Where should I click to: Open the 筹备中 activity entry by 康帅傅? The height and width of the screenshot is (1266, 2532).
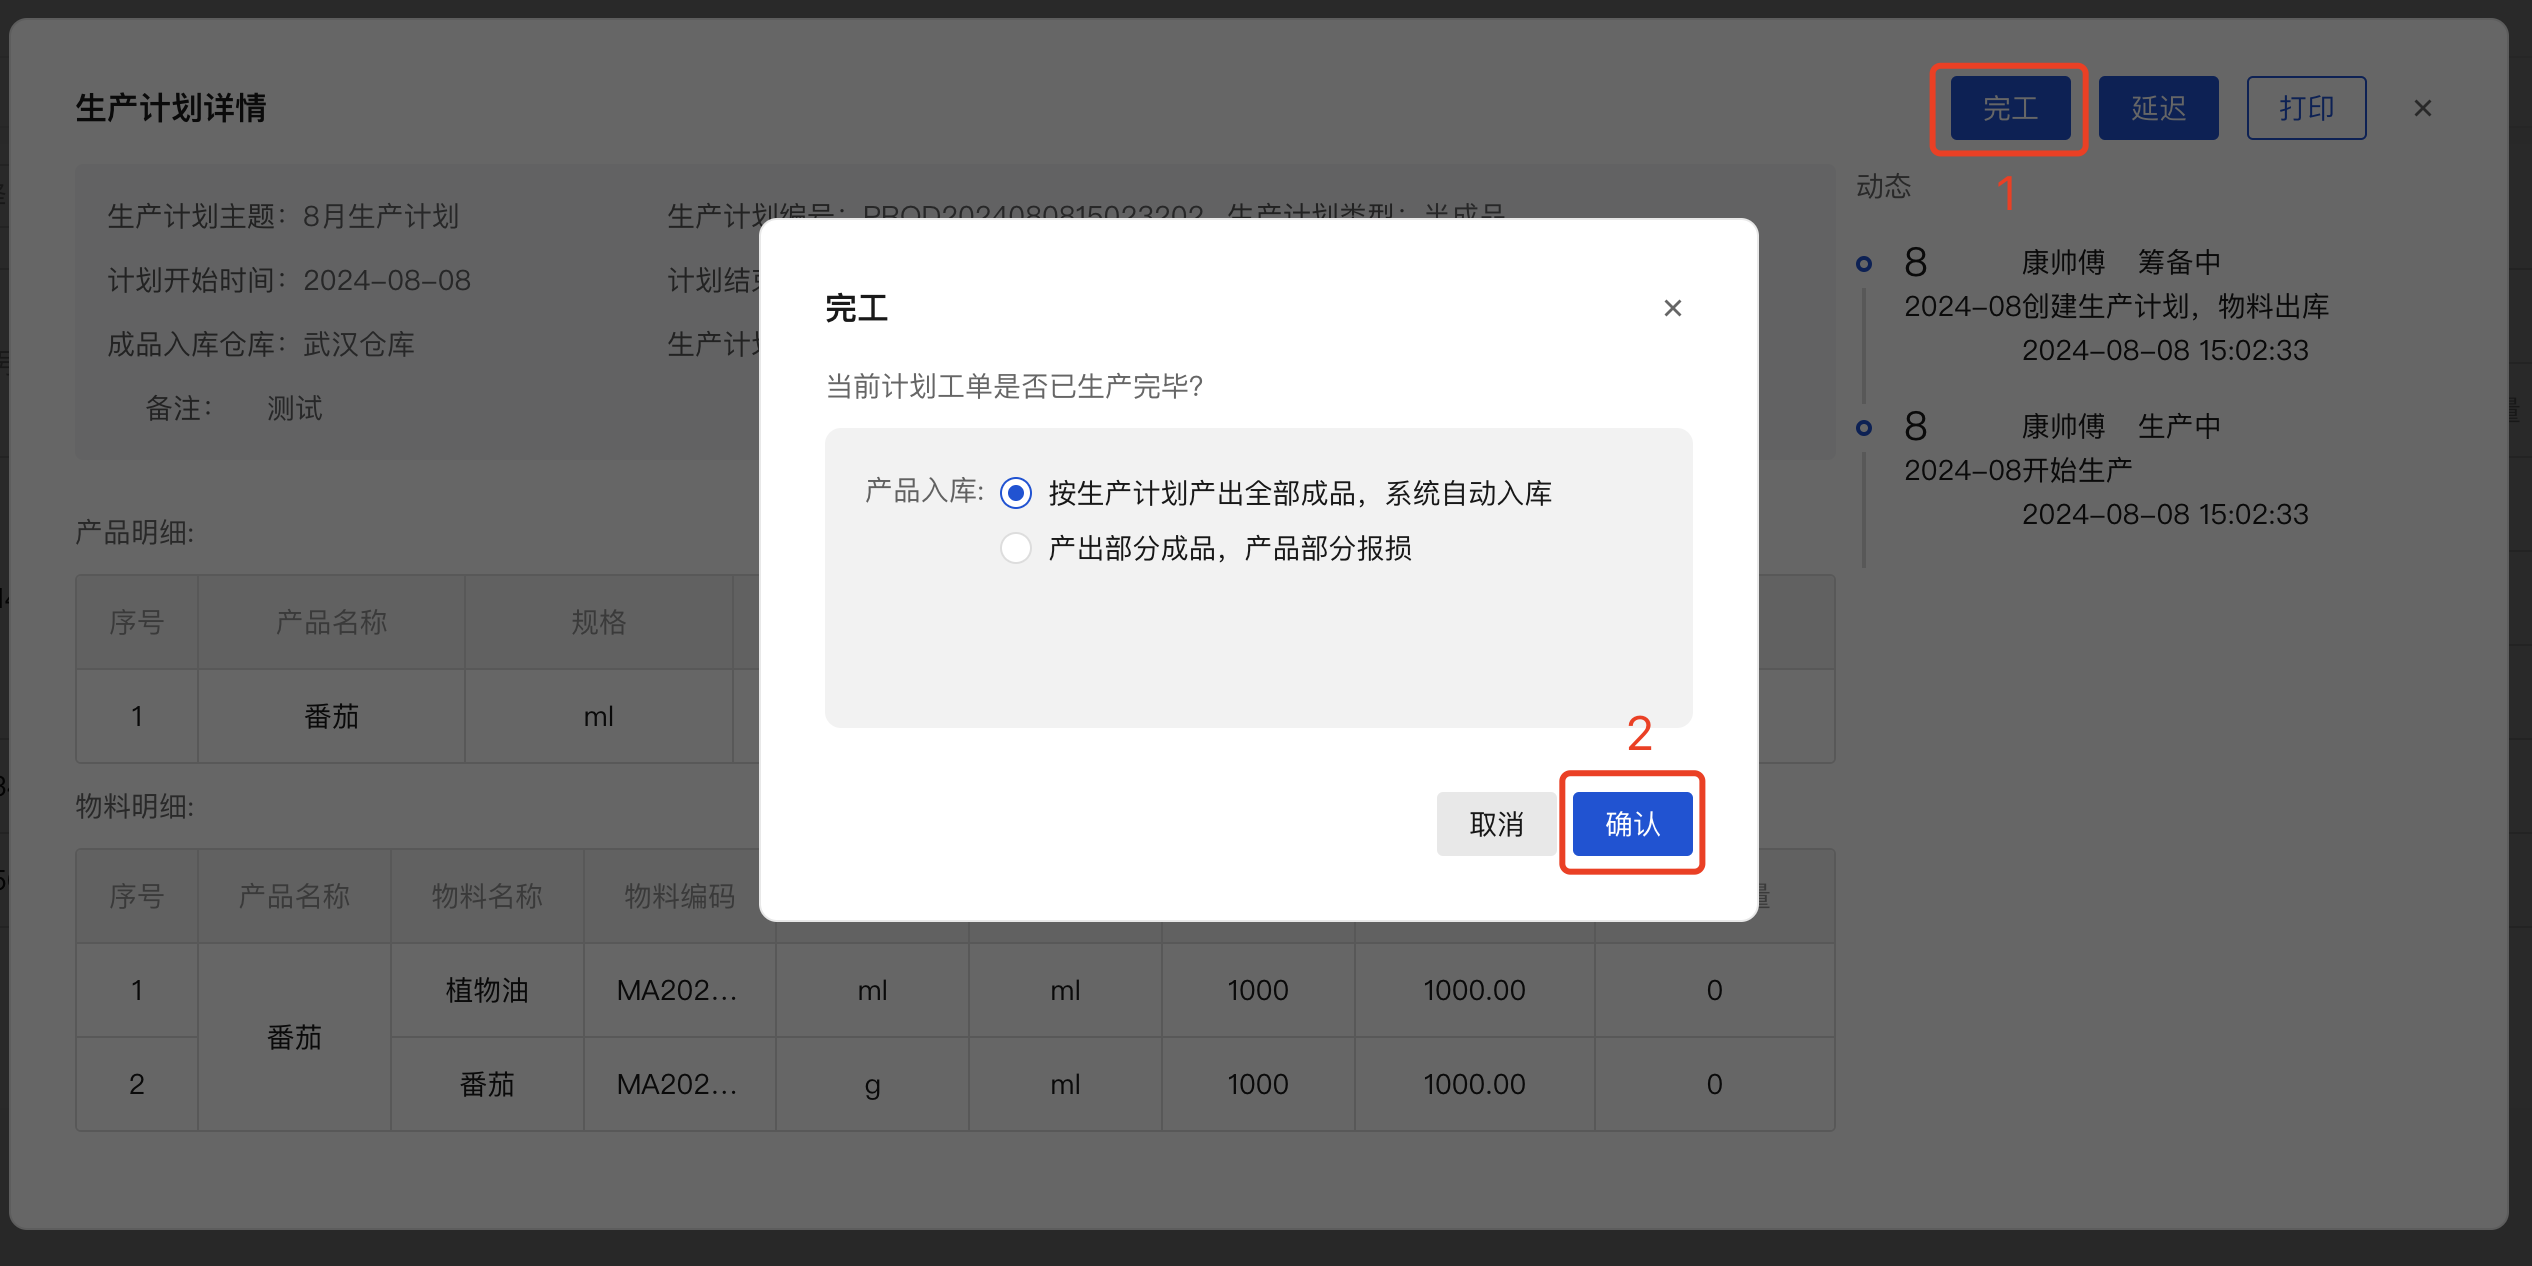2110,262
